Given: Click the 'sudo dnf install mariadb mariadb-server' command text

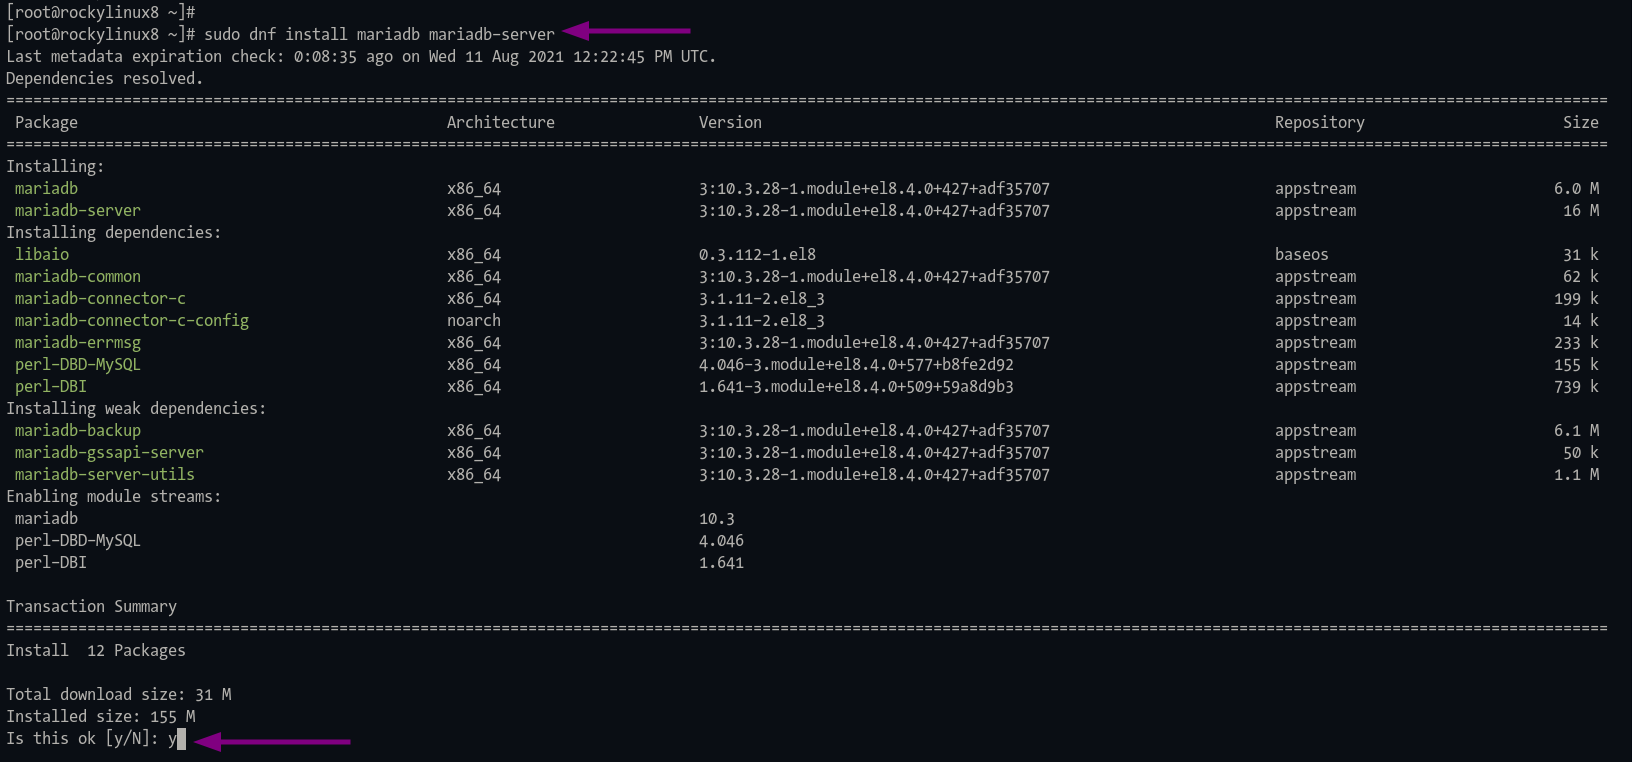Looking at the screenshot, I should pyautogui.click(x=379, y=34).
